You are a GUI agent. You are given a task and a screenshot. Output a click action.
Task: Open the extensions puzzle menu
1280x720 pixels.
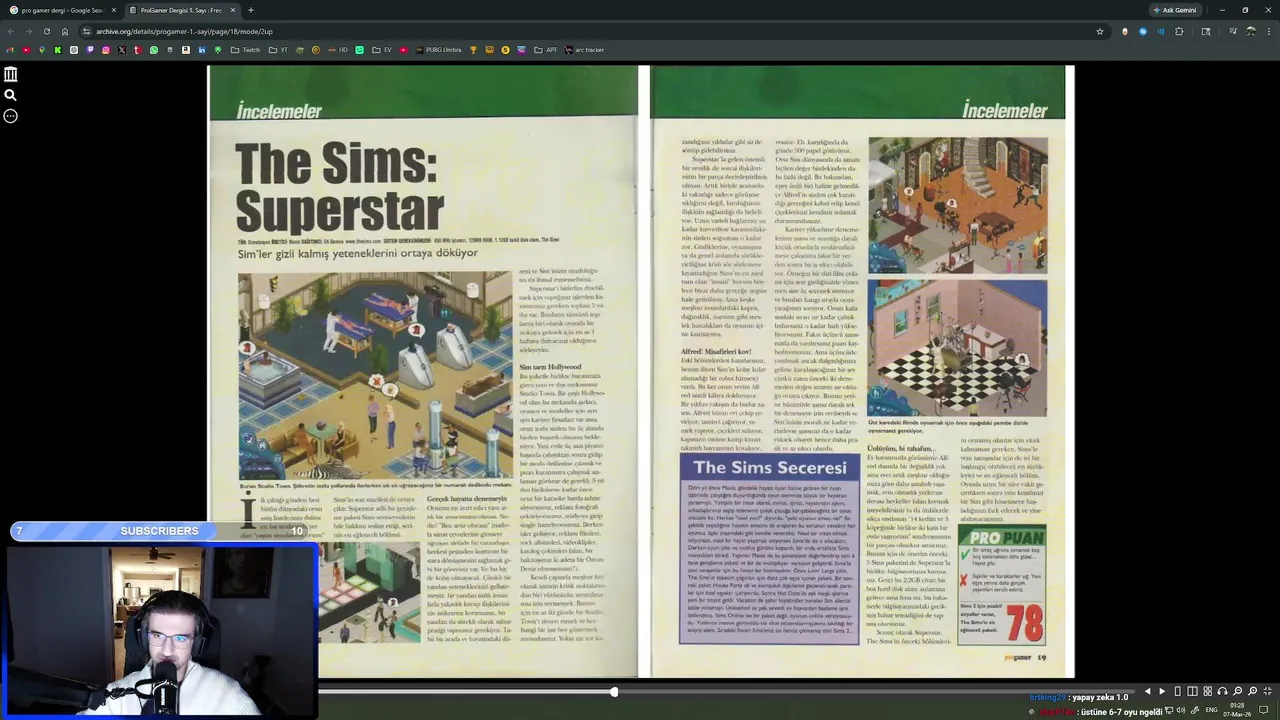[x=1179, y=31]
